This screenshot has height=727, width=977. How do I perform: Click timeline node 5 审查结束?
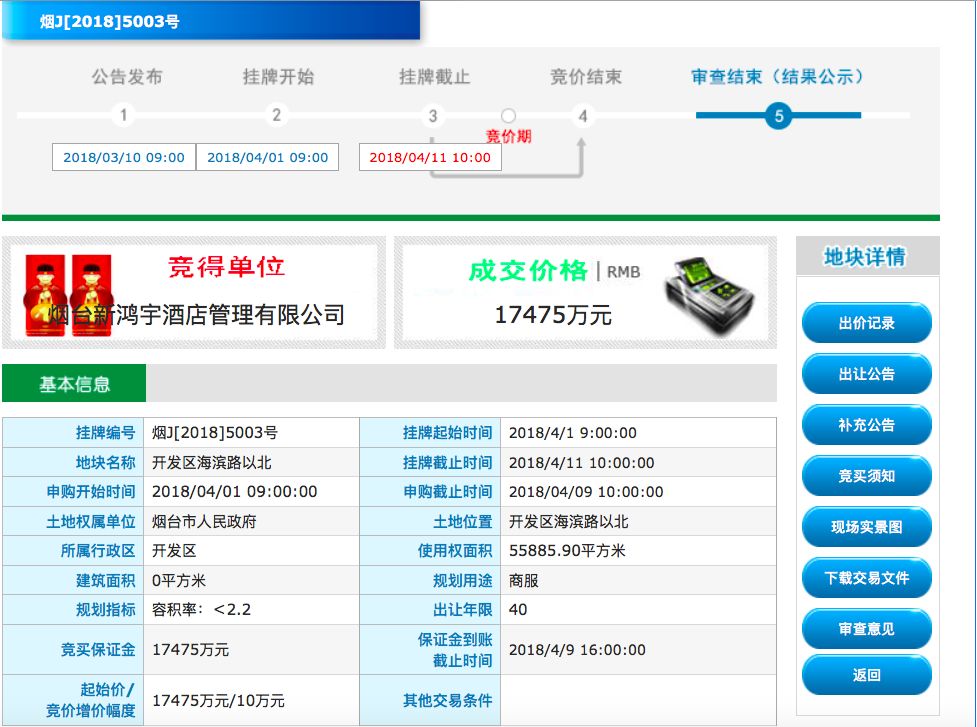pyautogui.click(x=777, y=116)
